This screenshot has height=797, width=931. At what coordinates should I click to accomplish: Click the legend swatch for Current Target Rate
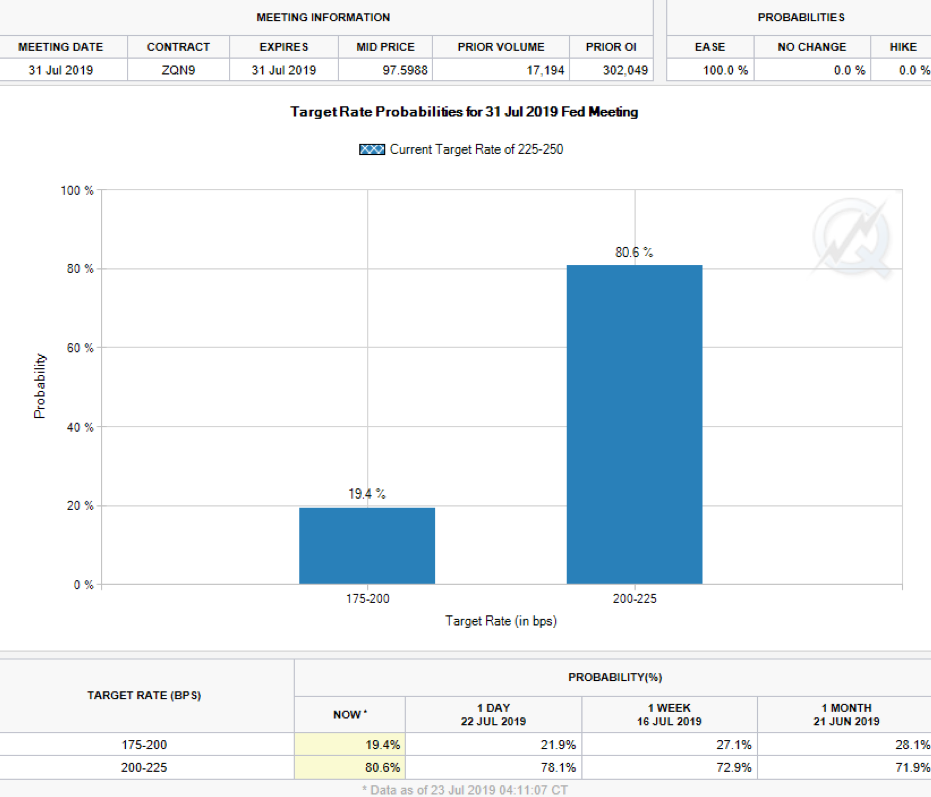click(x=372, y=150)
